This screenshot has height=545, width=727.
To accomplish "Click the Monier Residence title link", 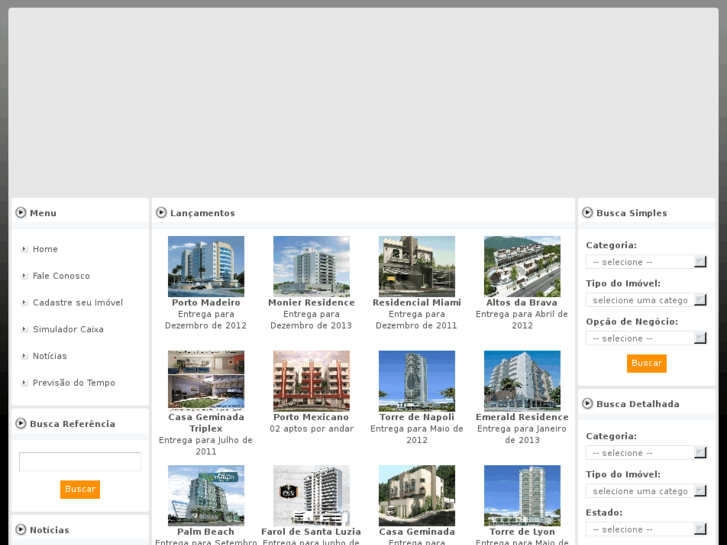I will 311,302.
